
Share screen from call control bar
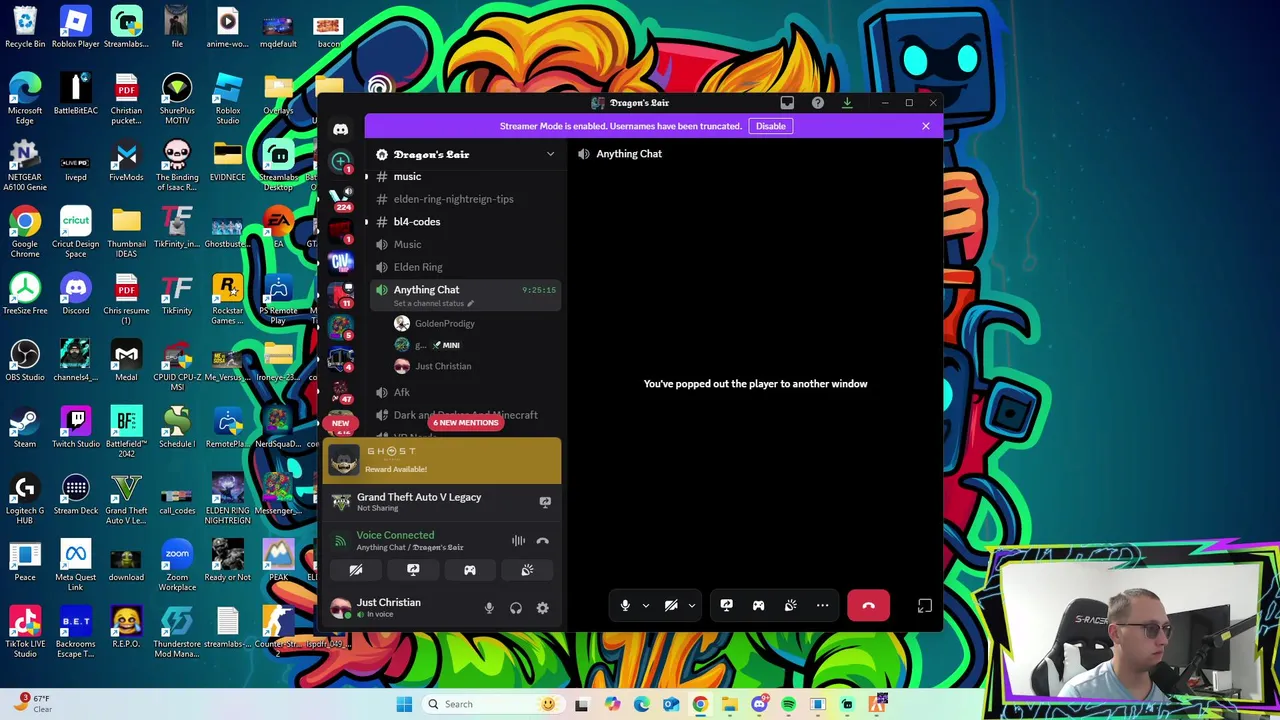pyautogui.click(x=726, y=606)
